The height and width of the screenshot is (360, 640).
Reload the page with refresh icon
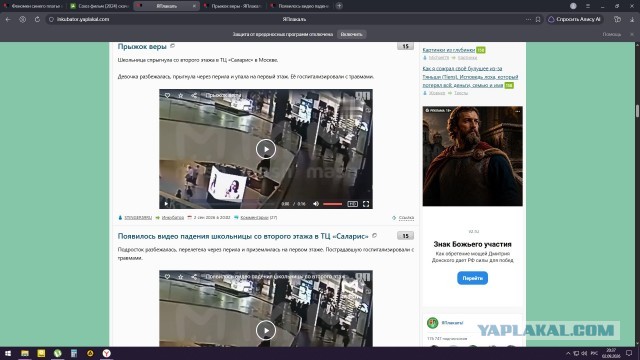[x=37, y=19]
